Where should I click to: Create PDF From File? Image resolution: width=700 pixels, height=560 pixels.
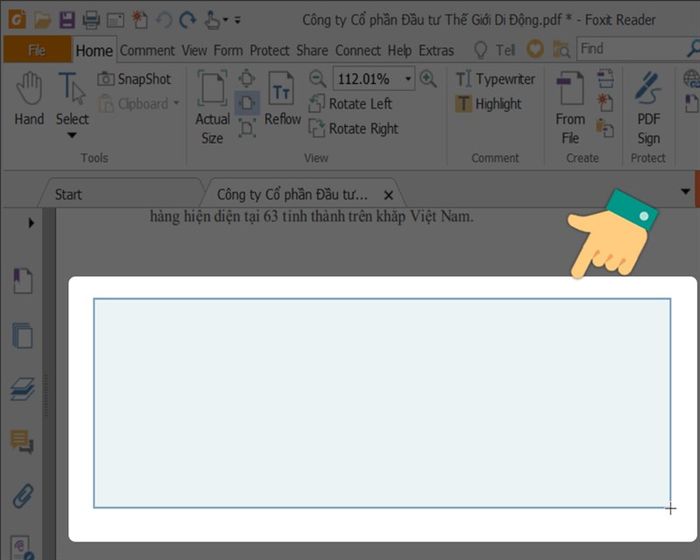click(571, 108)
